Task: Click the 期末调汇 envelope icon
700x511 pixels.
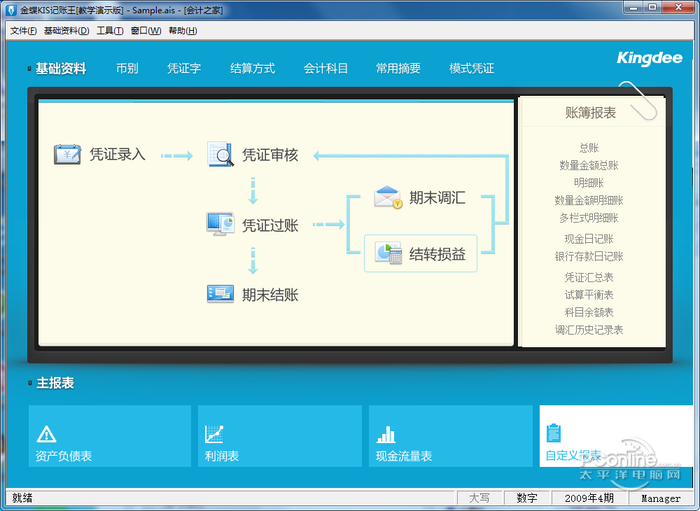Action: [x=388, y=197]
